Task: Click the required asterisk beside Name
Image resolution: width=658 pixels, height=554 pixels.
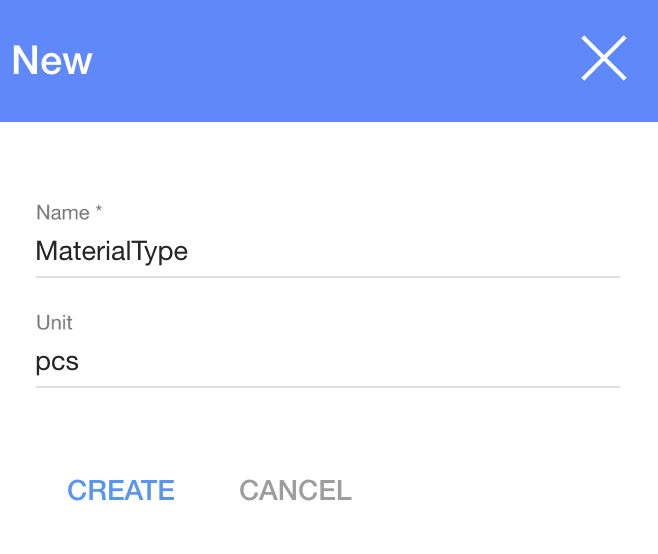Action: pyautogui.click(x=99, y=212)
